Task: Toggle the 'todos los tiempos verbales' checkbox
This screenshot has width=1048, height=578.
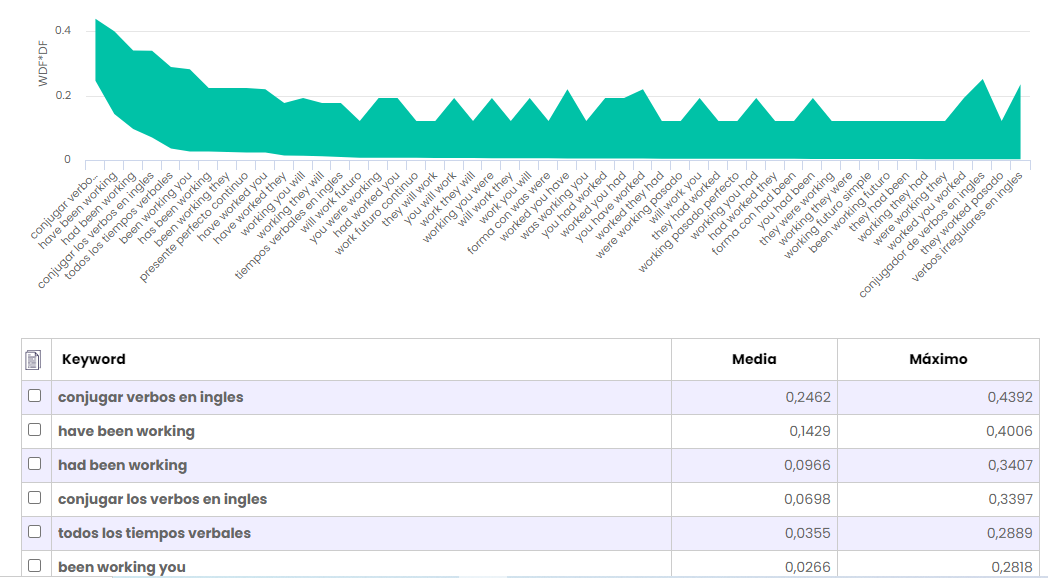Action: [35, 532]
